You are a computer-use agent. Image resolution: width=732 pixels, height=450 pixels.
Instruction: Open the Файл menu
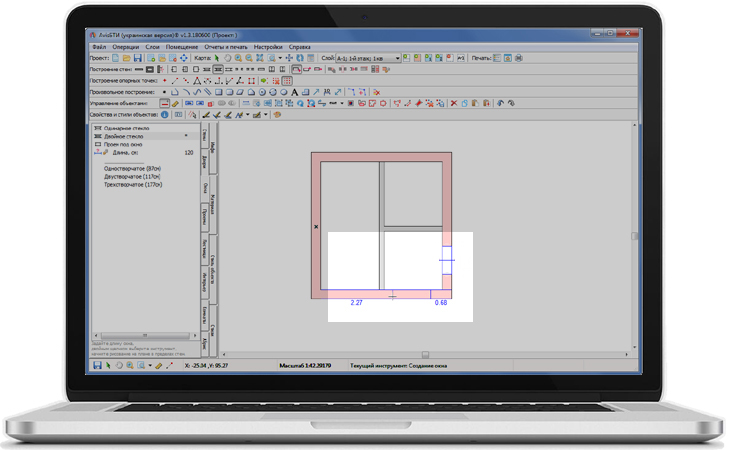click(x=99, y=47)
